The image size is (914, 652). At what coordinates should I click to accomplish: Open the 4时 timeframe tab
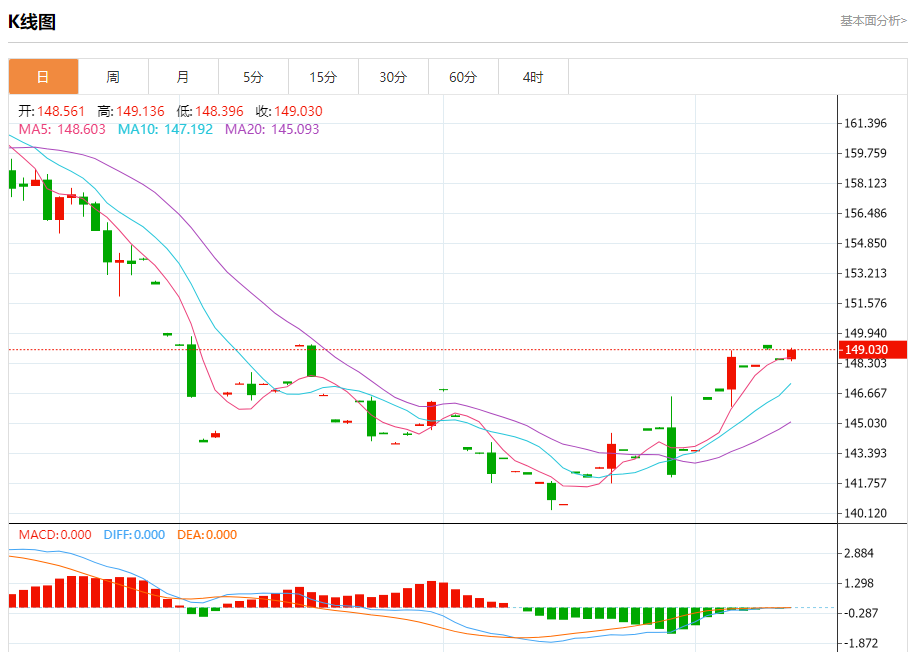tap(533, 76)
